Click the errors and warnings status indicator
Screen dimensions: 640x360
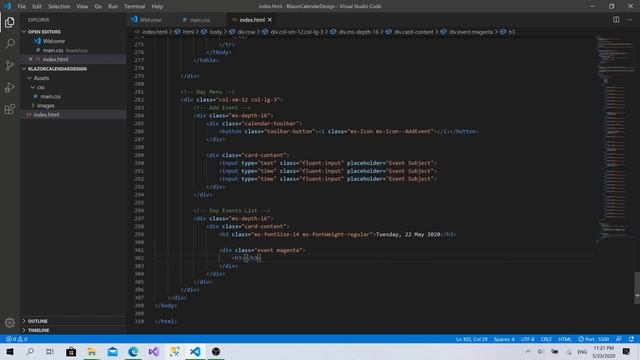(16, 339)
